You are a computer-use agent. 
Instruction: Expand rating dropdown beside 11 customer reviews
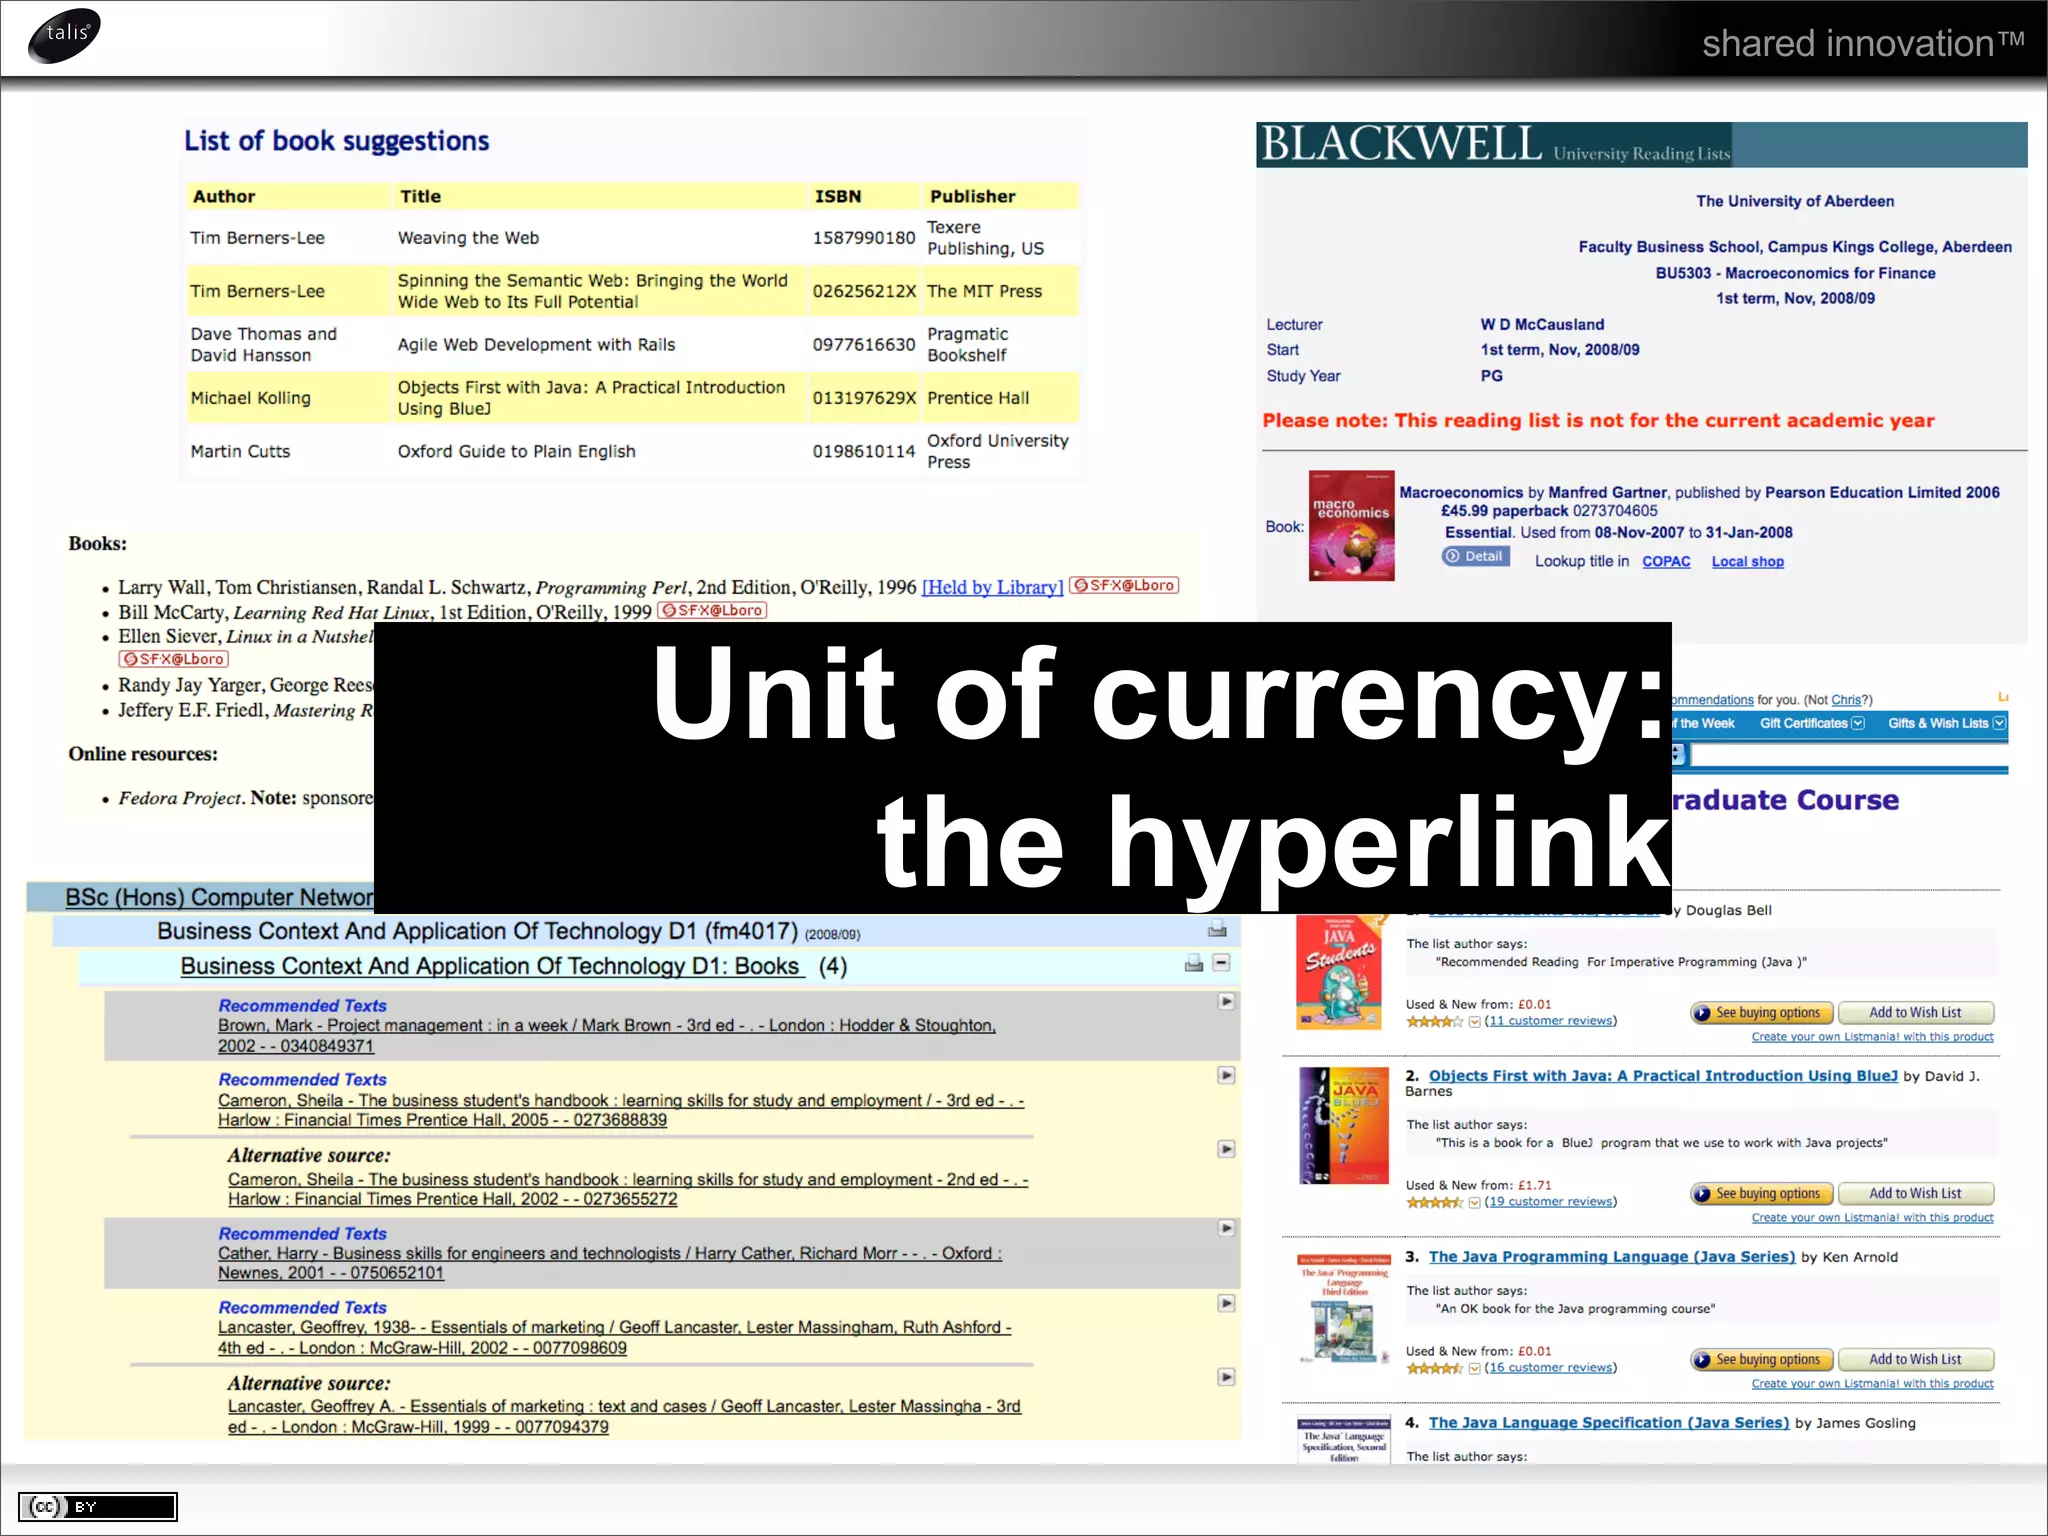click(1474, 1021)
